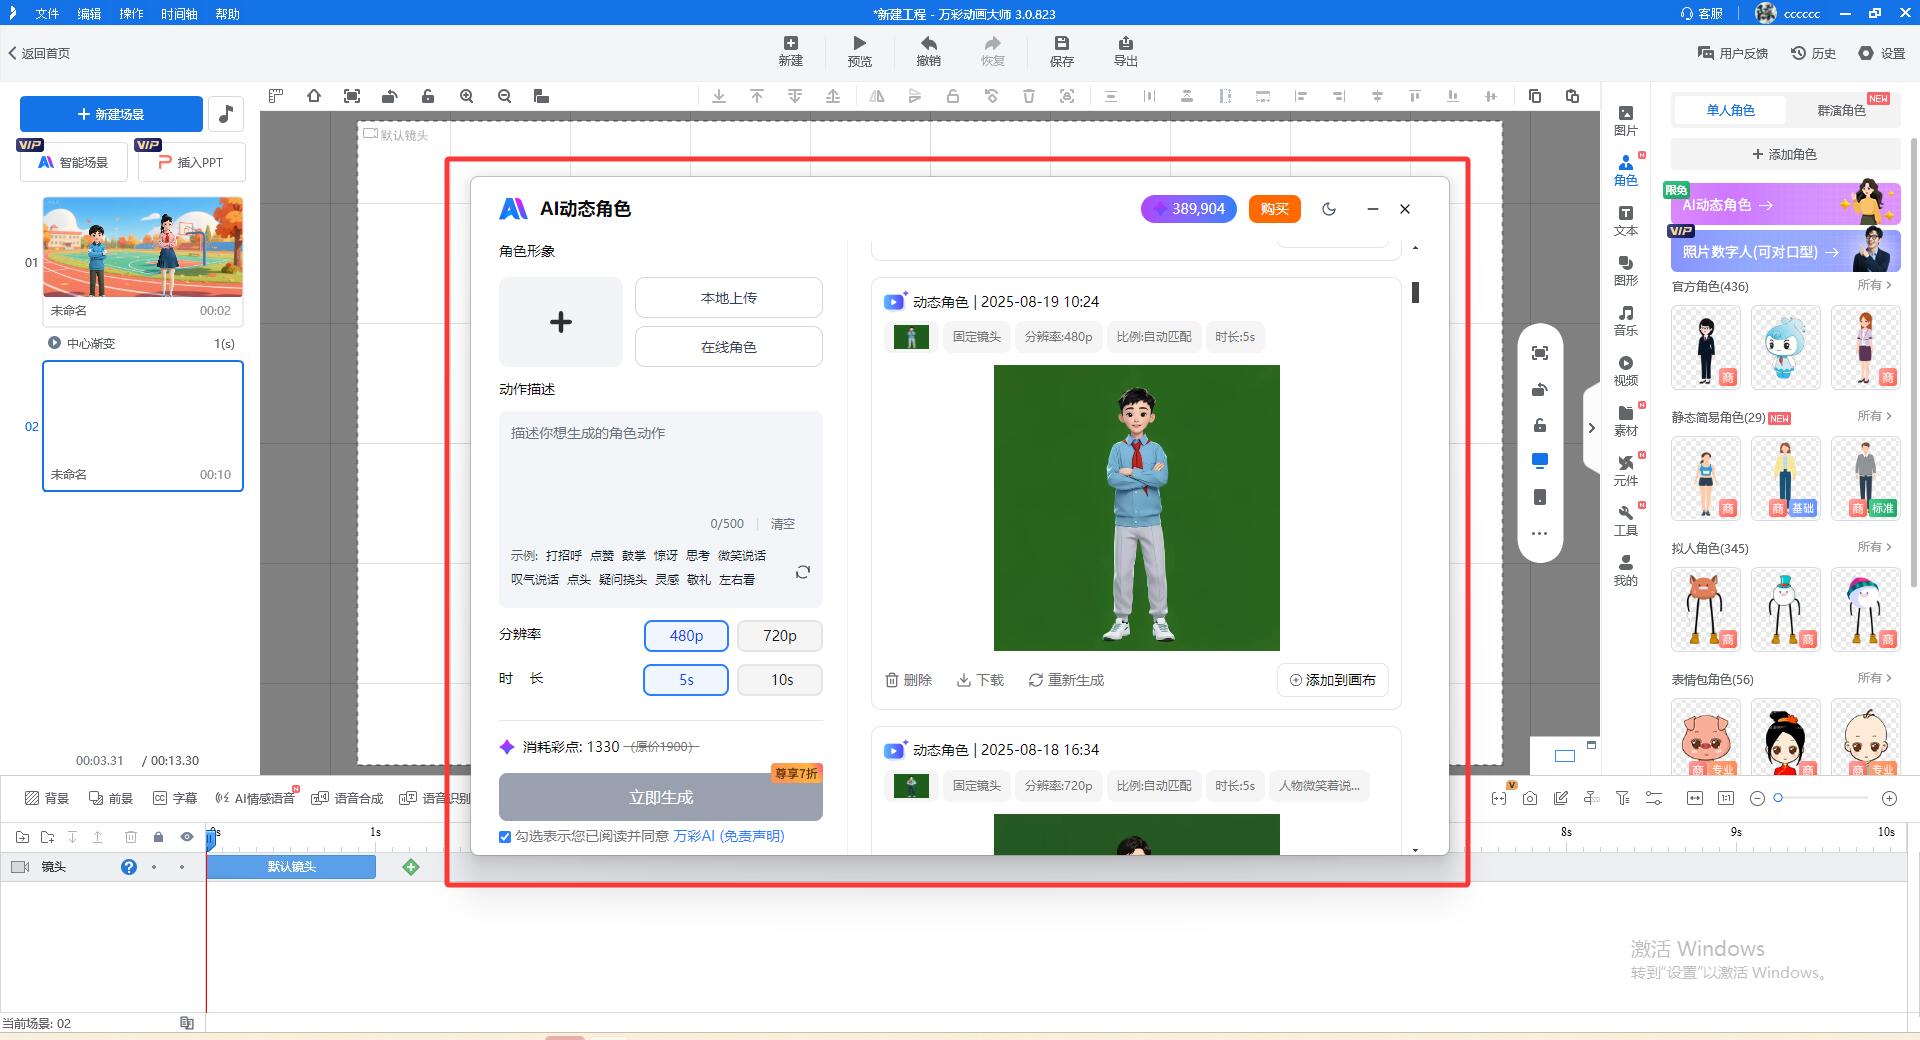Toggle the timeline lock icon
Image resolution: width=1920 pixels, height=1040 pixels.
[x=158, y=837]
